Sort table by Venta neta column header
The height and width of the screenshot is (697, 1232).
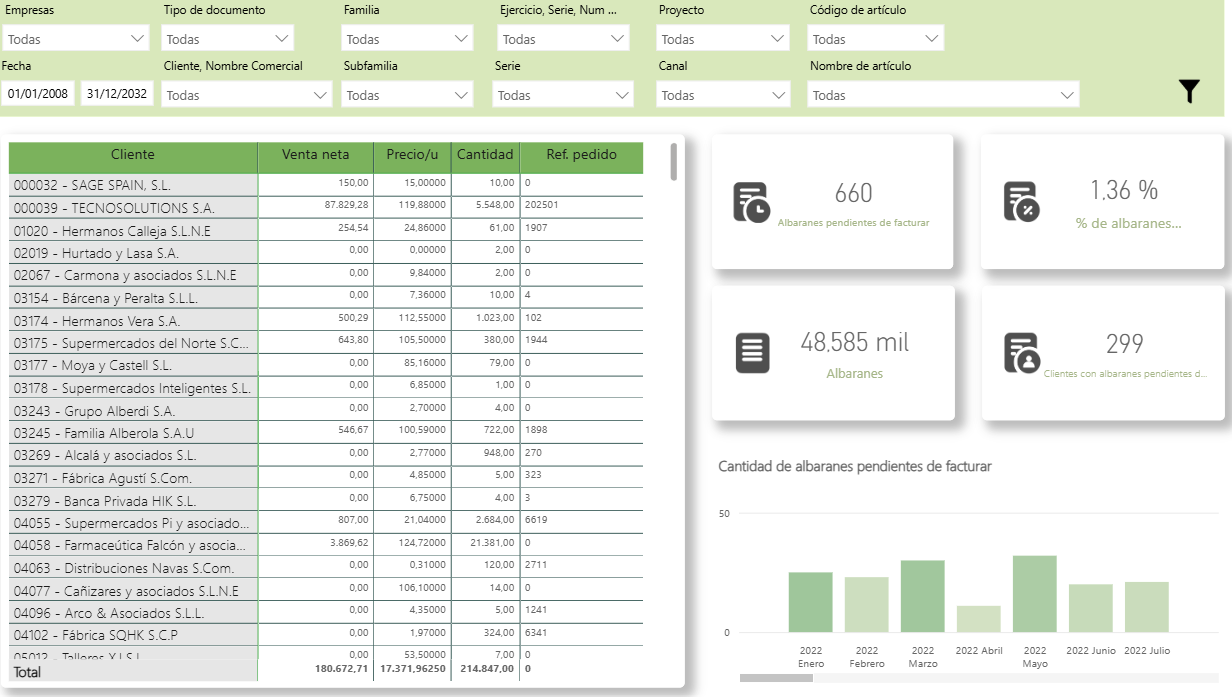coord(315,155)
